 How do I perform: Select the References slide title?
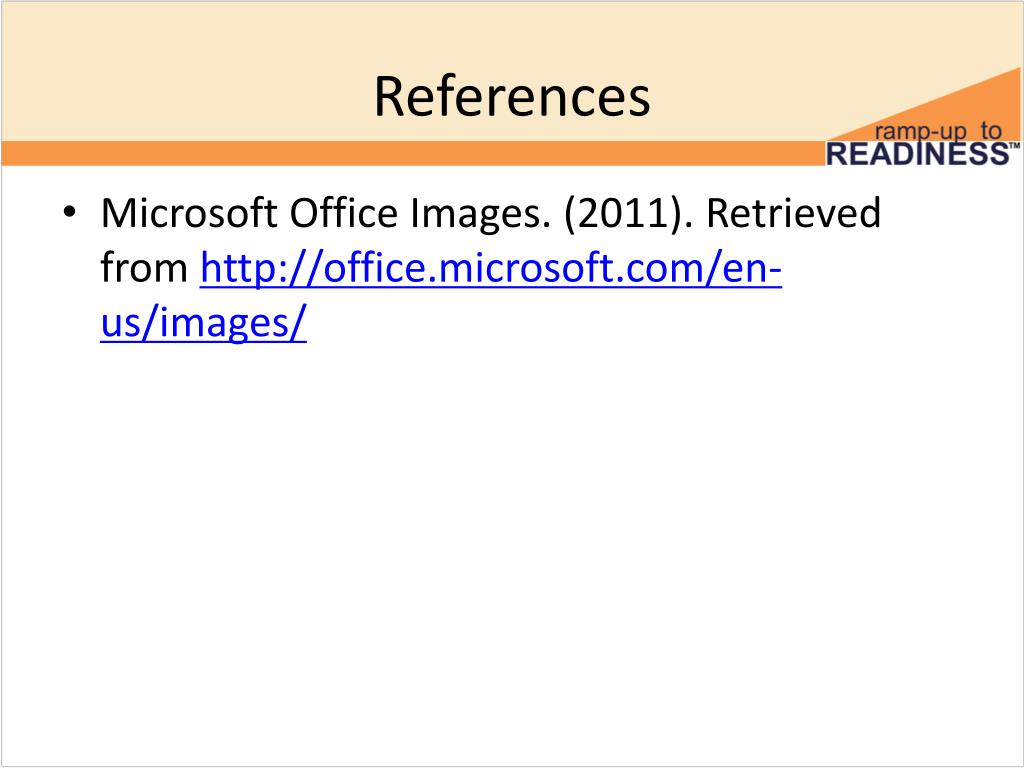(x=512, y=97)
